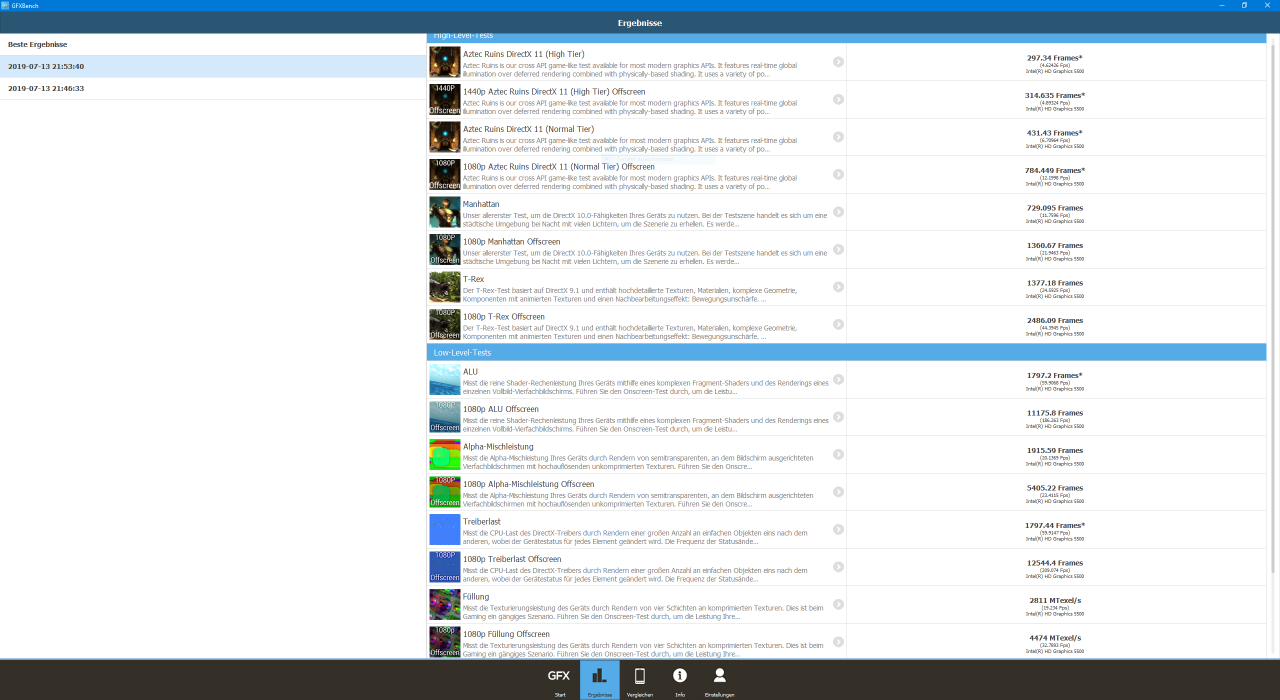
Task: Expand details arrow for 1080p Manhattan Offscreen
Action: (838, 249)
